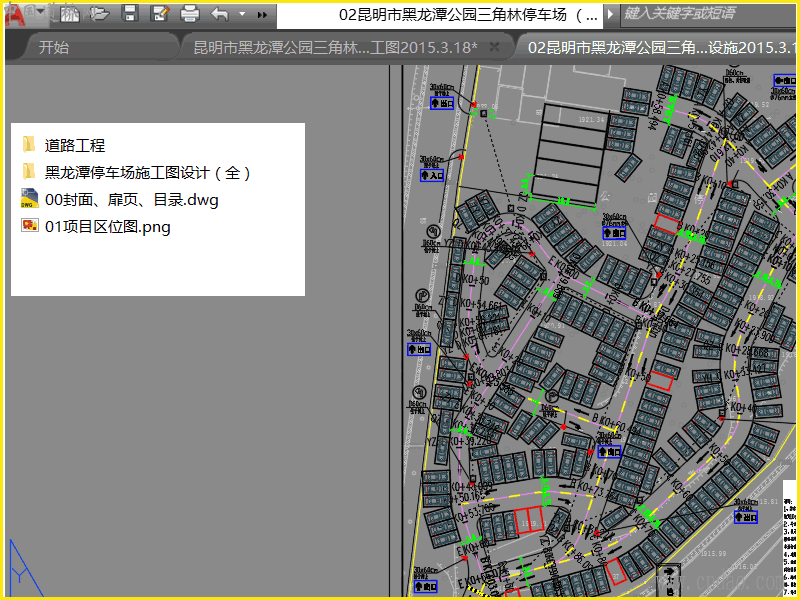
Task: Open the AutoCAD application menu logo
Action: click(14, 13)
